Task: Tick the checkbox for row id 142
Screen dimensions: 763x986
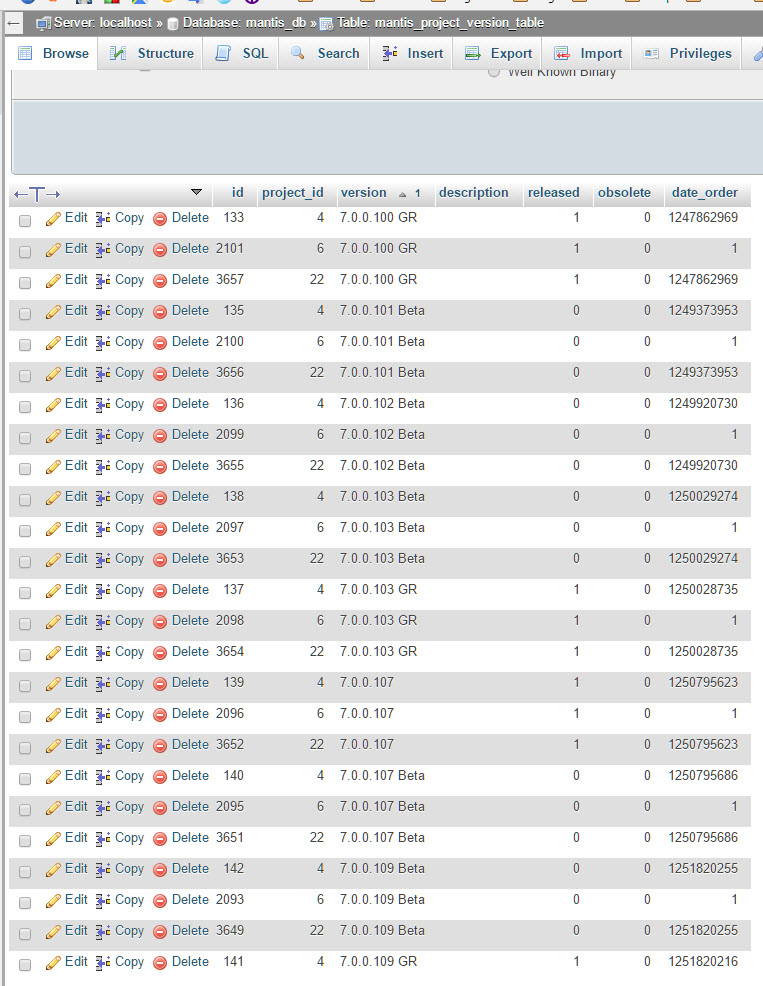Action: pyautogui.click(x=25, y=872)
